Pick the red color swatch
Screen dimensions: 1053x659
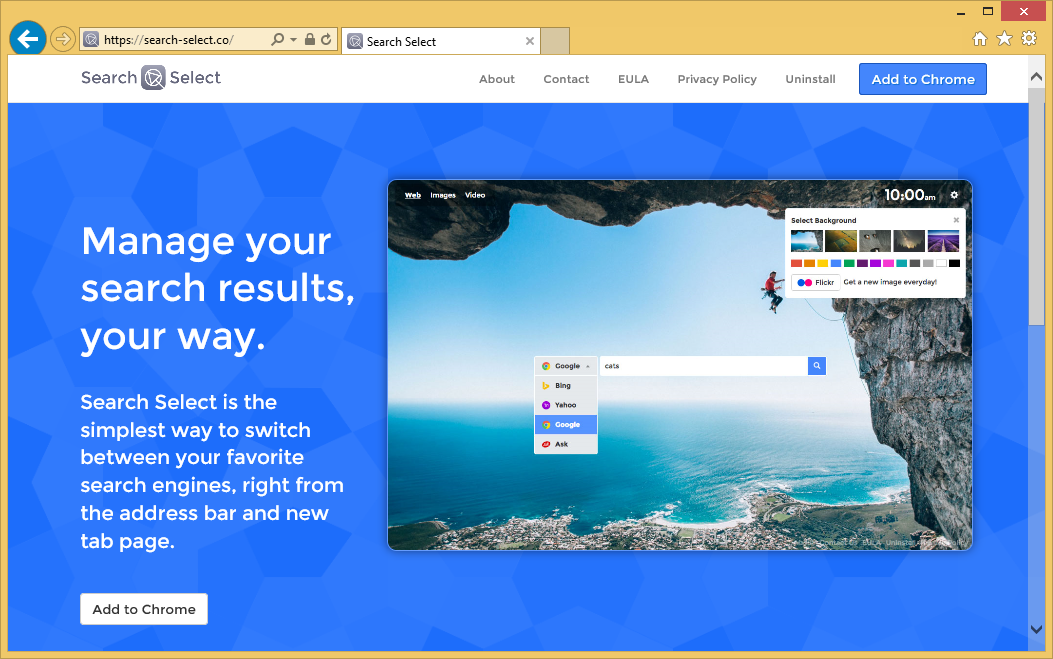796,263
